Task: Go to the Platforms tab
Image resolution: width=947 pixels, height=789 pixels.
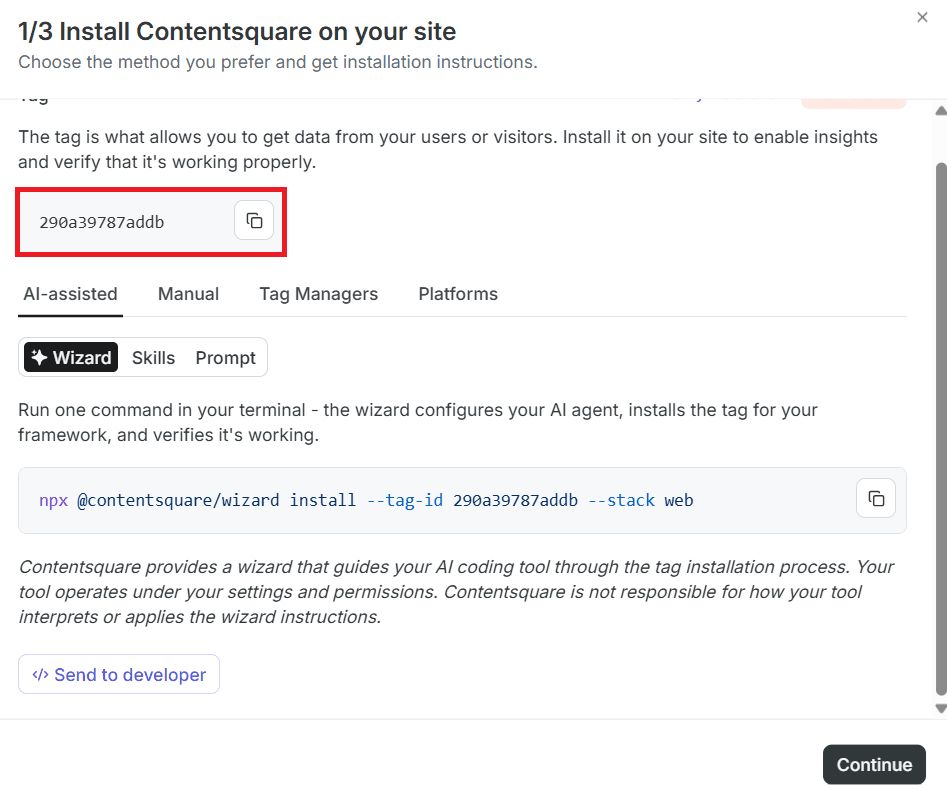Action: point(458,294)
